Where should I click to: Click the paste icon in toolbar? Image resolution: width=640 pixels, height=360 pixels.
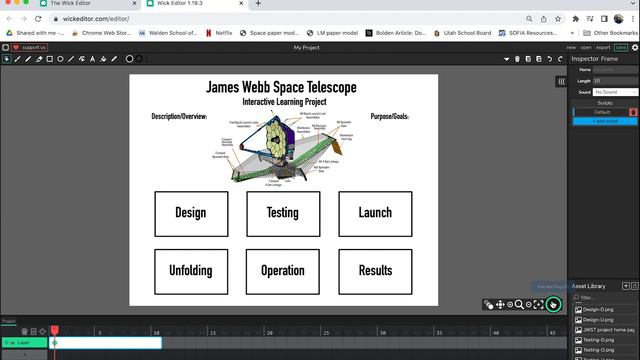(x=539, y=59)
